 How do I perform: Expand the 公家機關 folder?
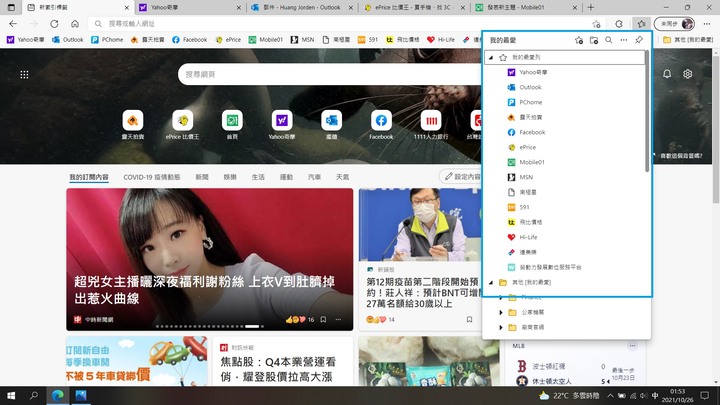pos(501,312)
